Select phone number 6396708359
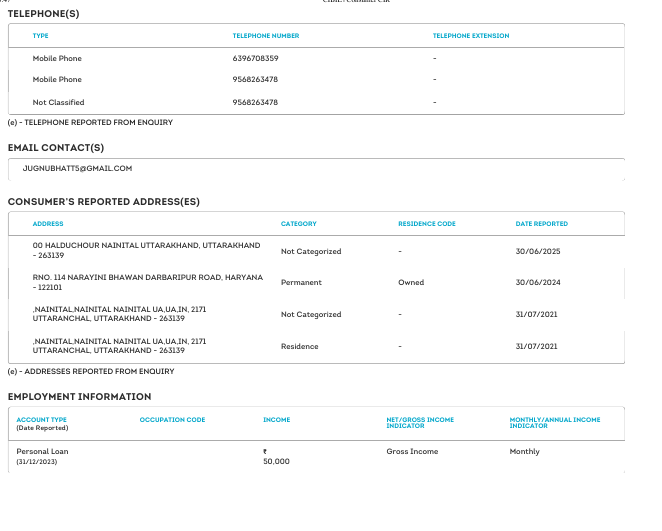Screen dimensions: 662x531 (255, 58)
